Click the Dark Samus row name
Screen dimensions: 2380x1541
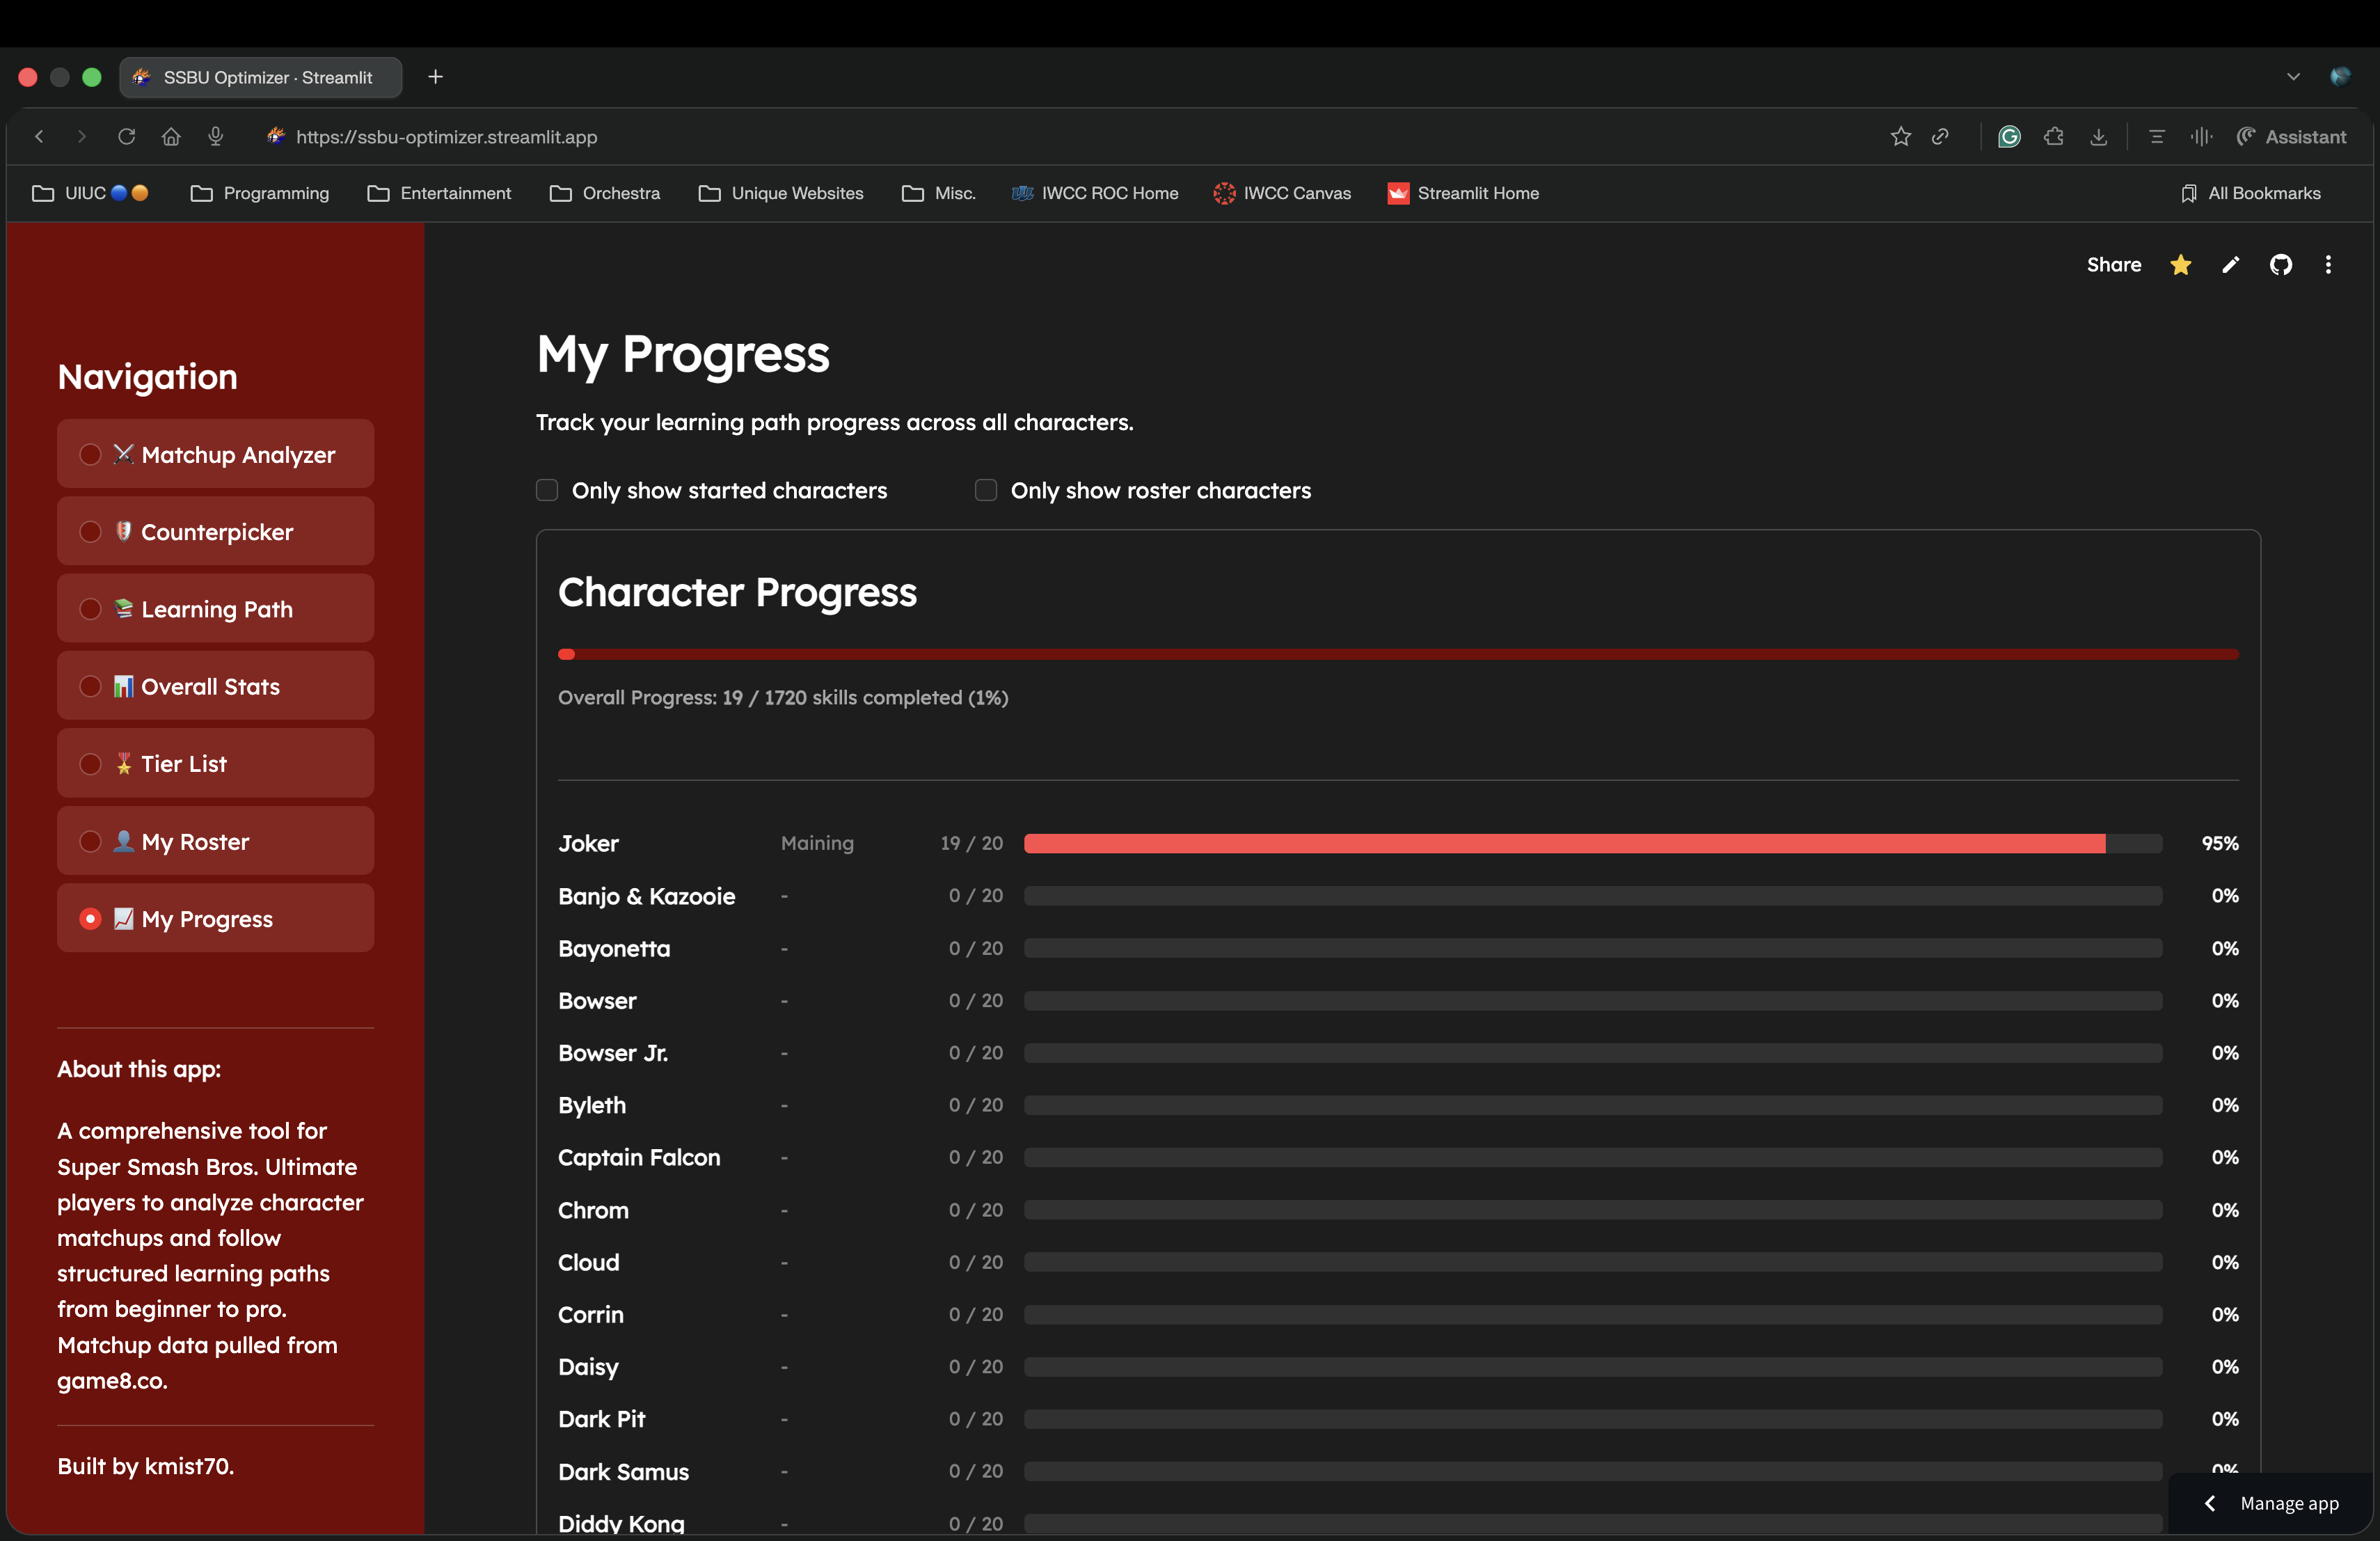coord(623,1471)
